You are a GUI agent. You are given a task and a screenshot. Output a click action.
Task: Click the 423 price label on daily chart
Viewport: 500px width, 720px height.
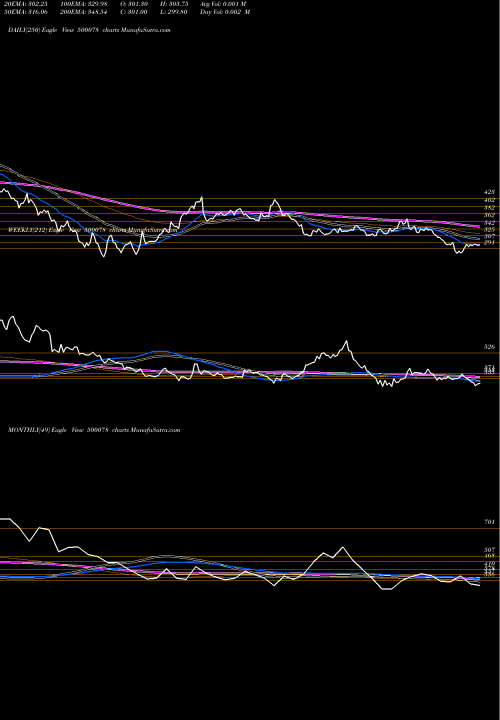tap(489, 192)
